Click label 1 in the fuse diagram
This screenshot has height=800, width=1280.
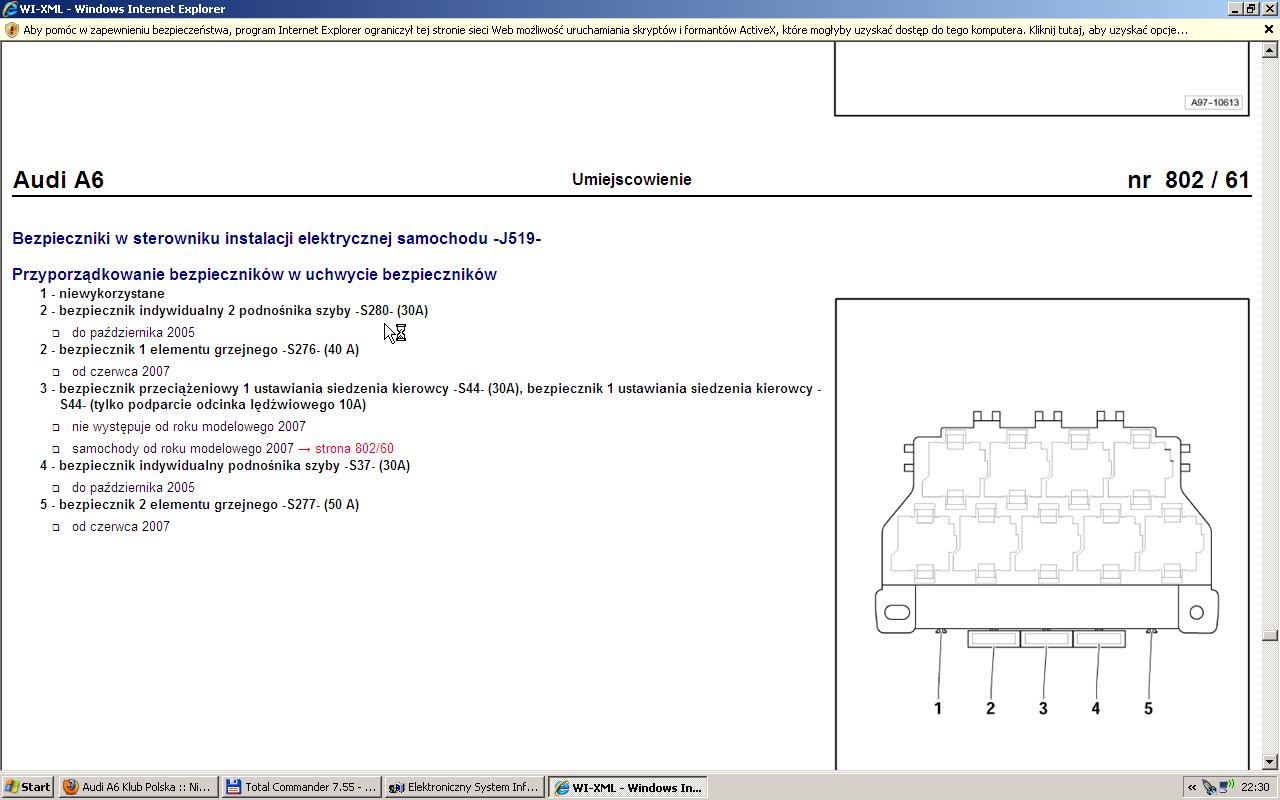pyautogui.click(x=938, y=709)
